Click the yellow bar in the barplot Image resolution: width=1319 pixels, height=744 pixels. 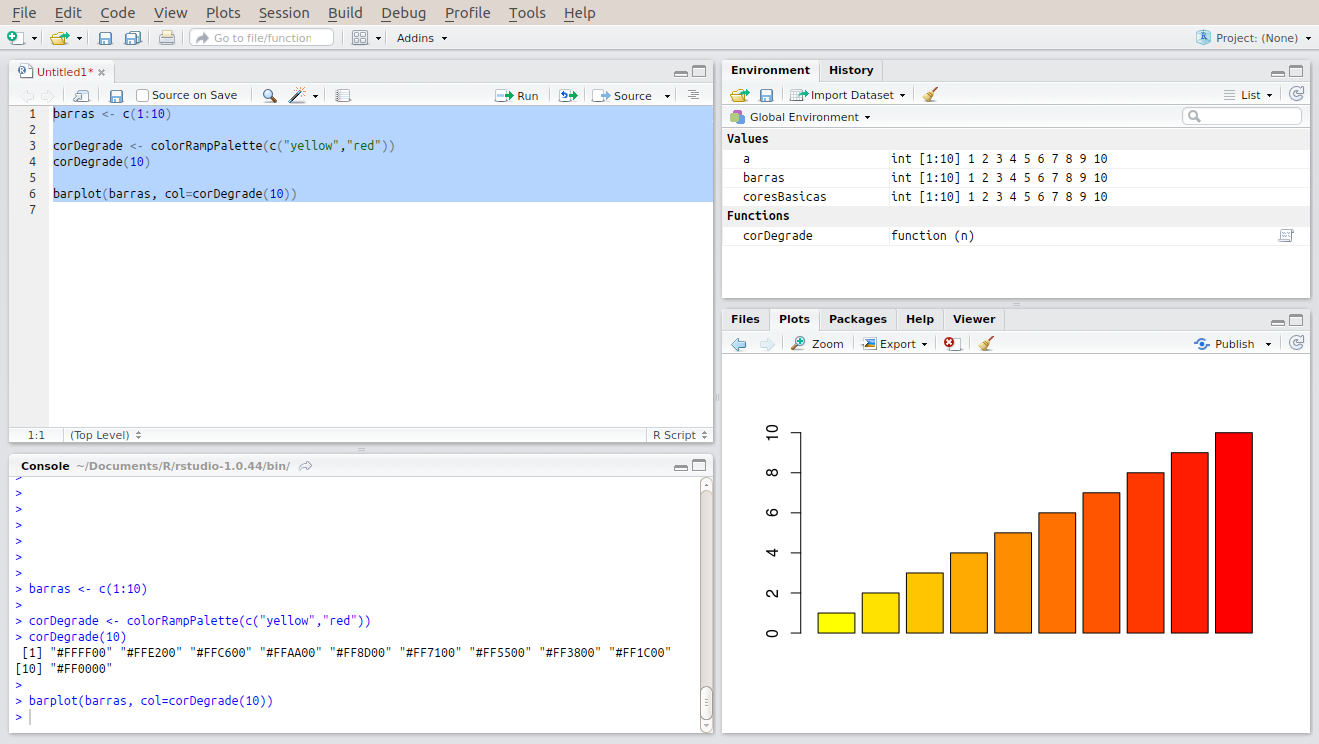[836, 623]
